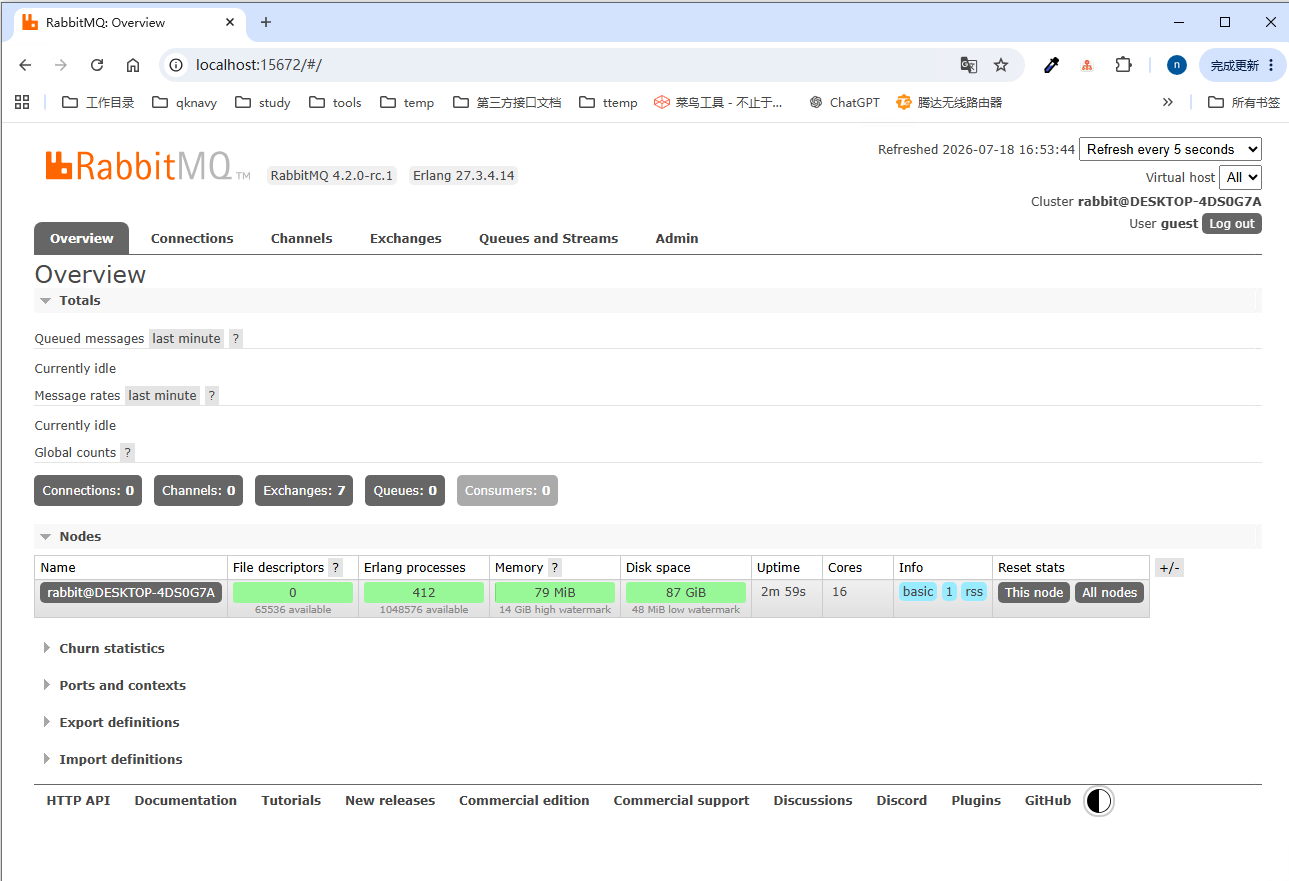Switch to the Connections tab

tap(192, 238)
